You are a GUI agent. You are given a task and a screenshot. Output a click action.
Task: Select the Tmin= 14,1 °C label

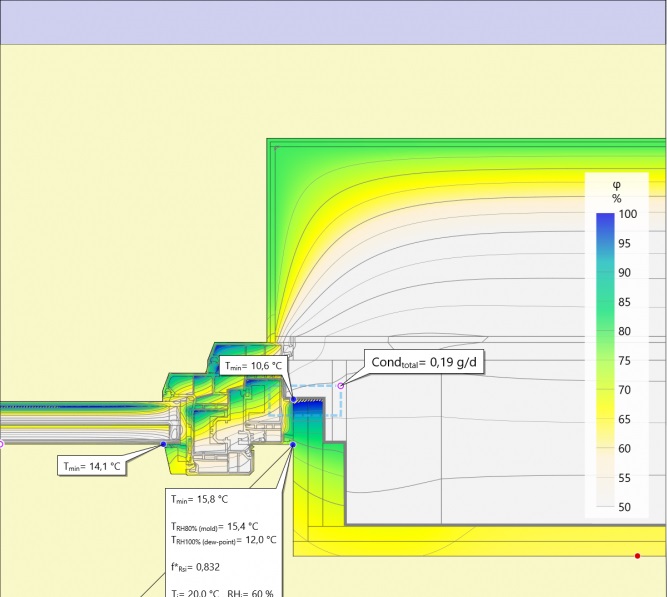pyautogui.click(x=91, y=466)
